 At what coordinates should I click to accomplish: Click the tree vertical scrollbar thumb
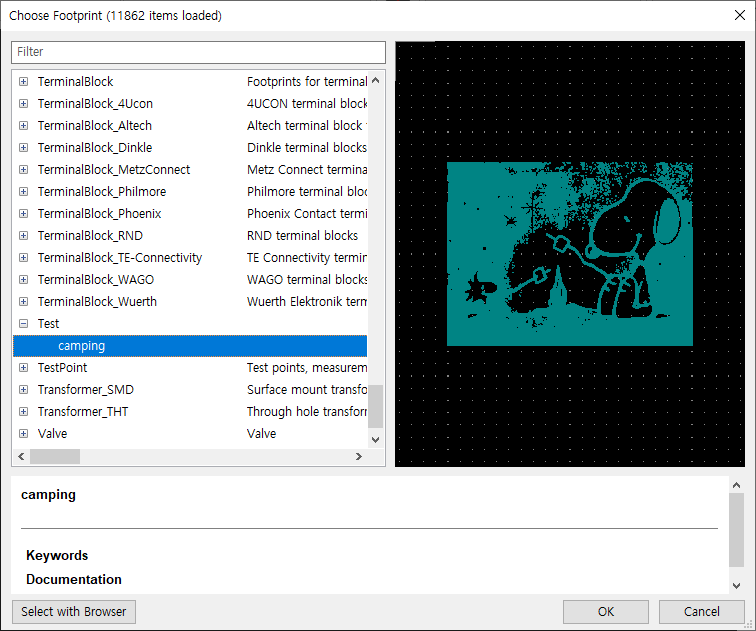pyautogui.click(x=376, y=406)
